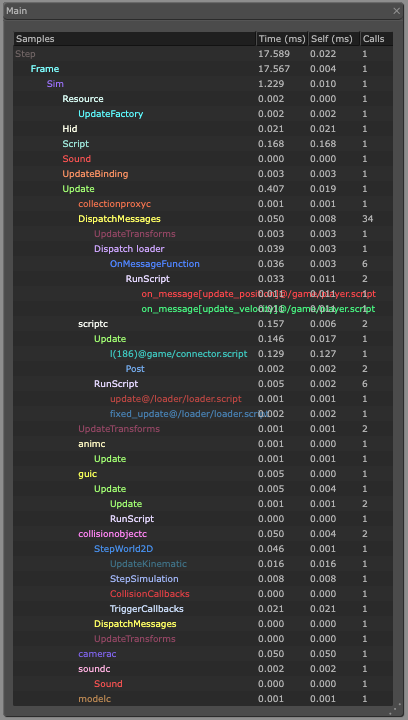408x720 pixels.
Task: Click the 17.589 time value for Step
Action: (x=274, y=54)
